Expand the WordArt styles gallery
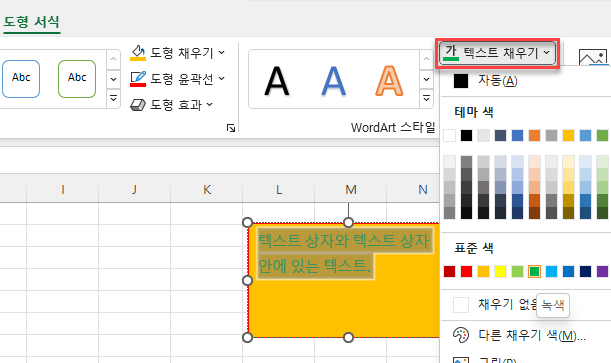Viewport: 611px width, 363px height. 426,98
